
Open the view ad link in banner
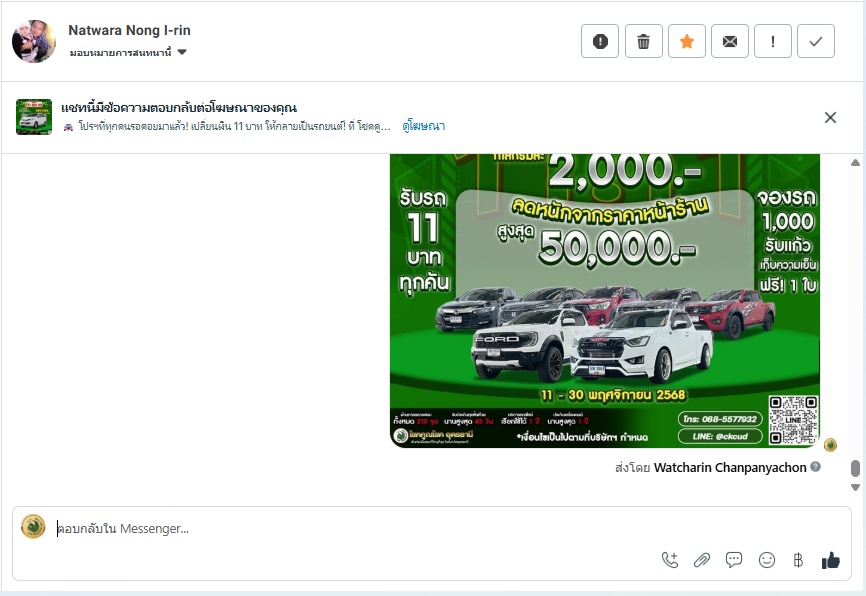(x=424, y=126)
